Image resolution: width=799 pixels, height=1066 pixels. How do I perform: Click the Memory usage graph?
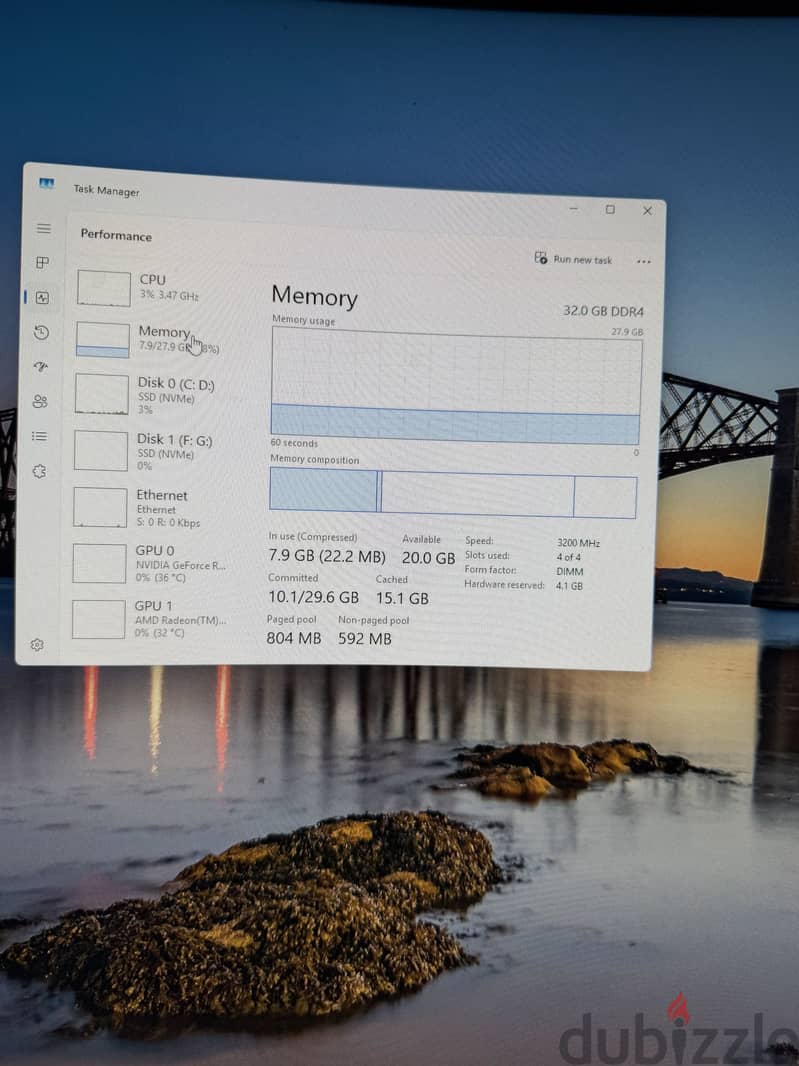point(456,386)
